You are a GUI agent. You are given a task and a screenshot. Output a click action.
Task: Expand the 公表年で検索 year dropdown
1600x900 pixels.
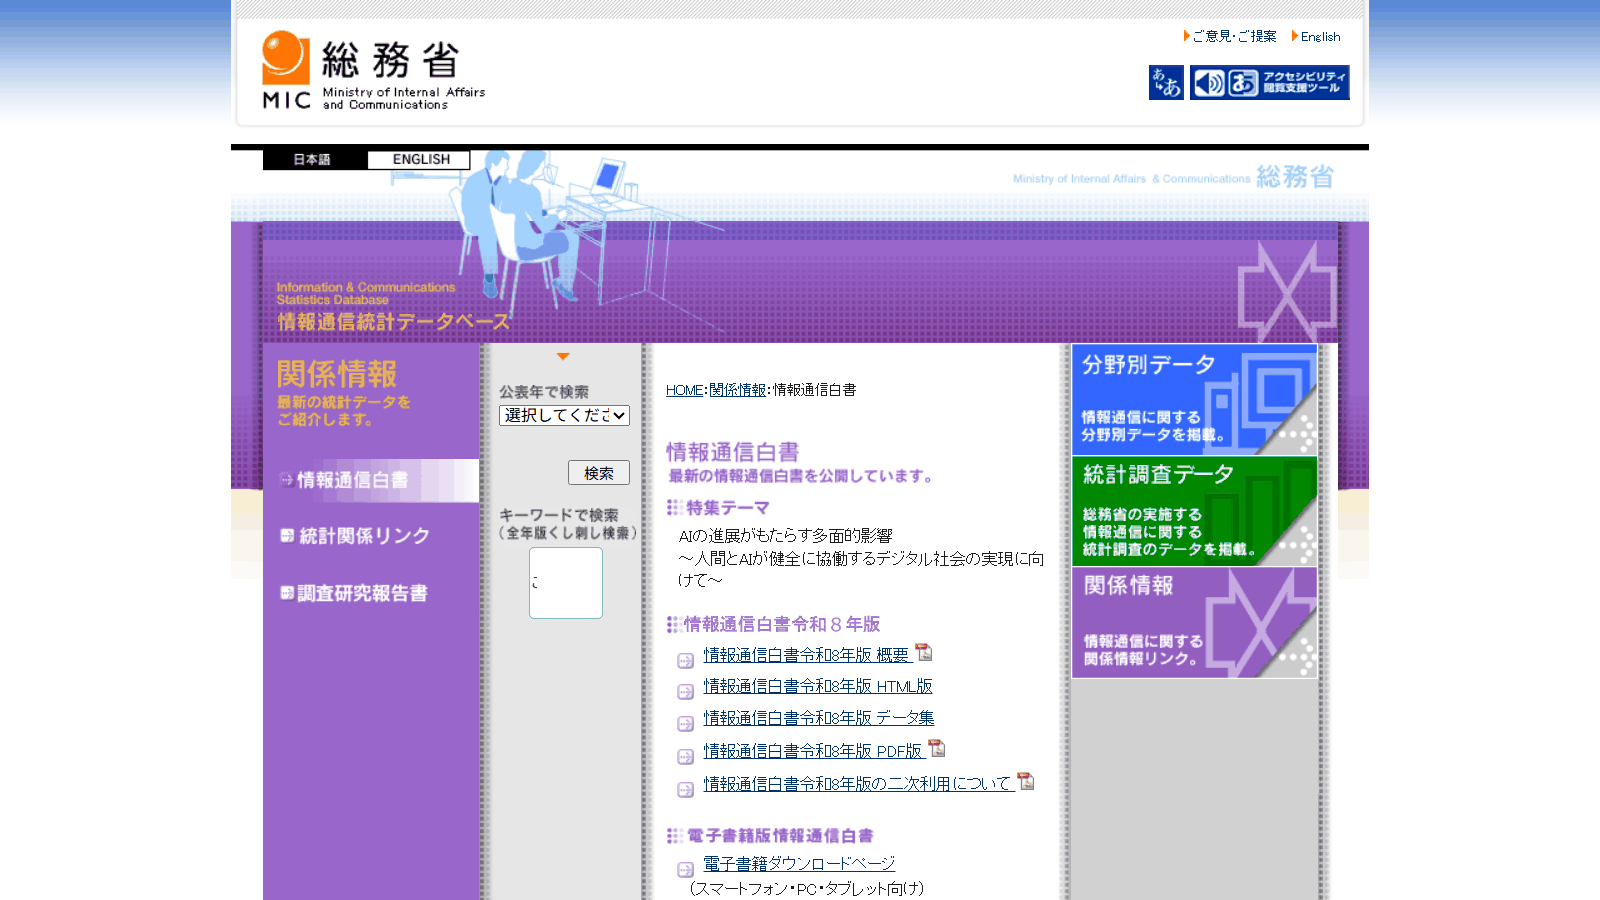click(564, 415)
